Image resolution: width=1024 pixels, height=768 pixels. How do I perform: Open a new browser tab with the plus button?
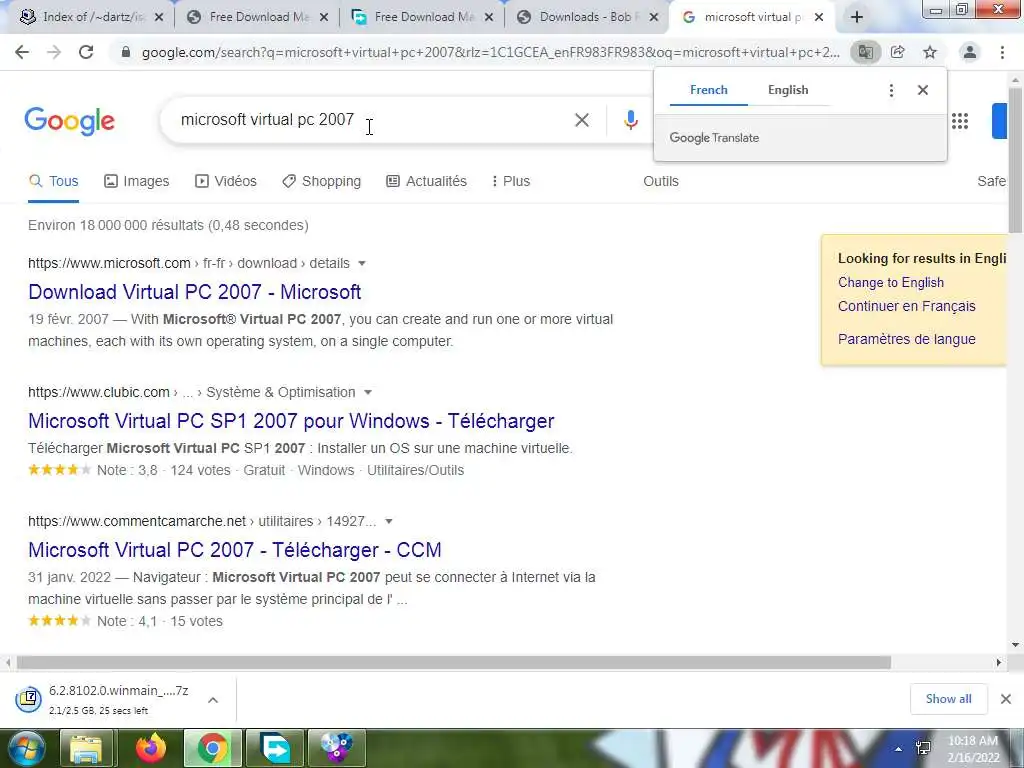857,17
